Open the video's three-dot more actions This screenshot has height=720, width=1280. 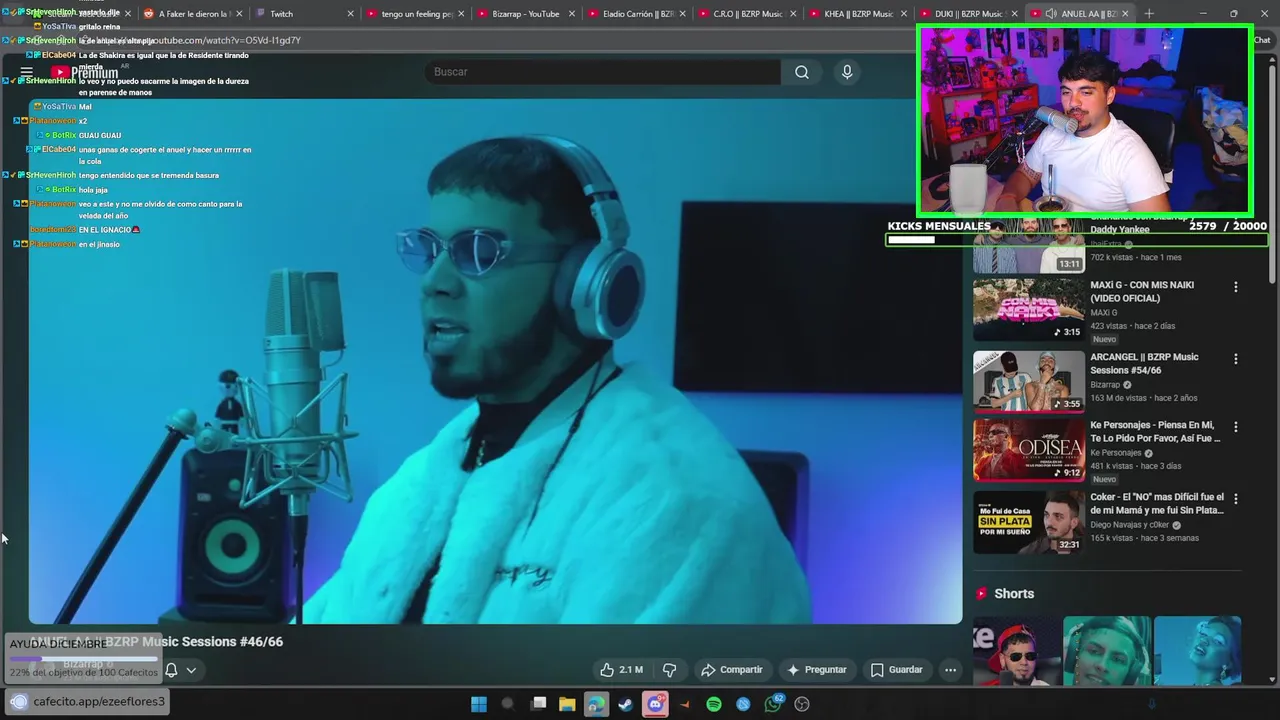pyautogui.click(x=950, y=670)
